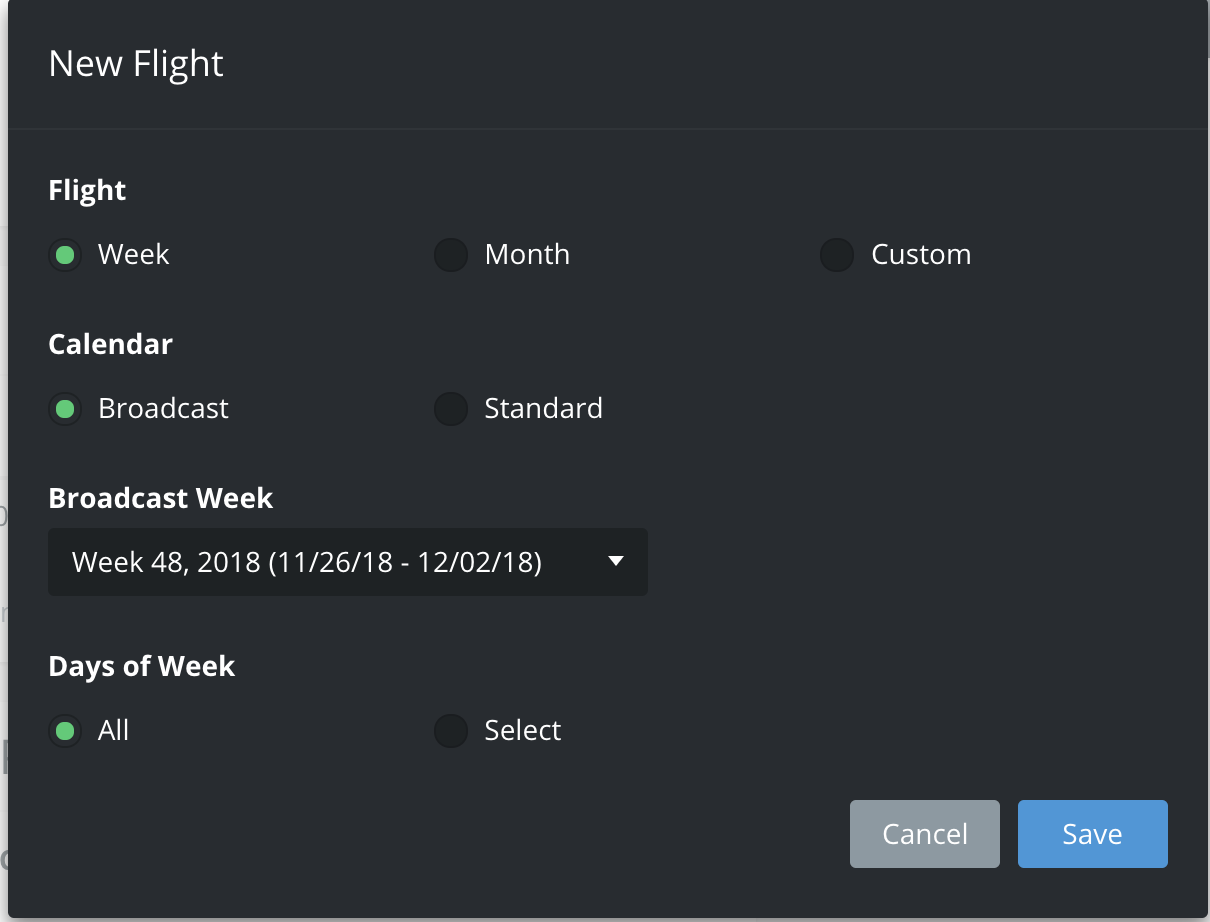Click the Days of Week heading
The width and height of the screenshot is (1210, 922).
142,667
